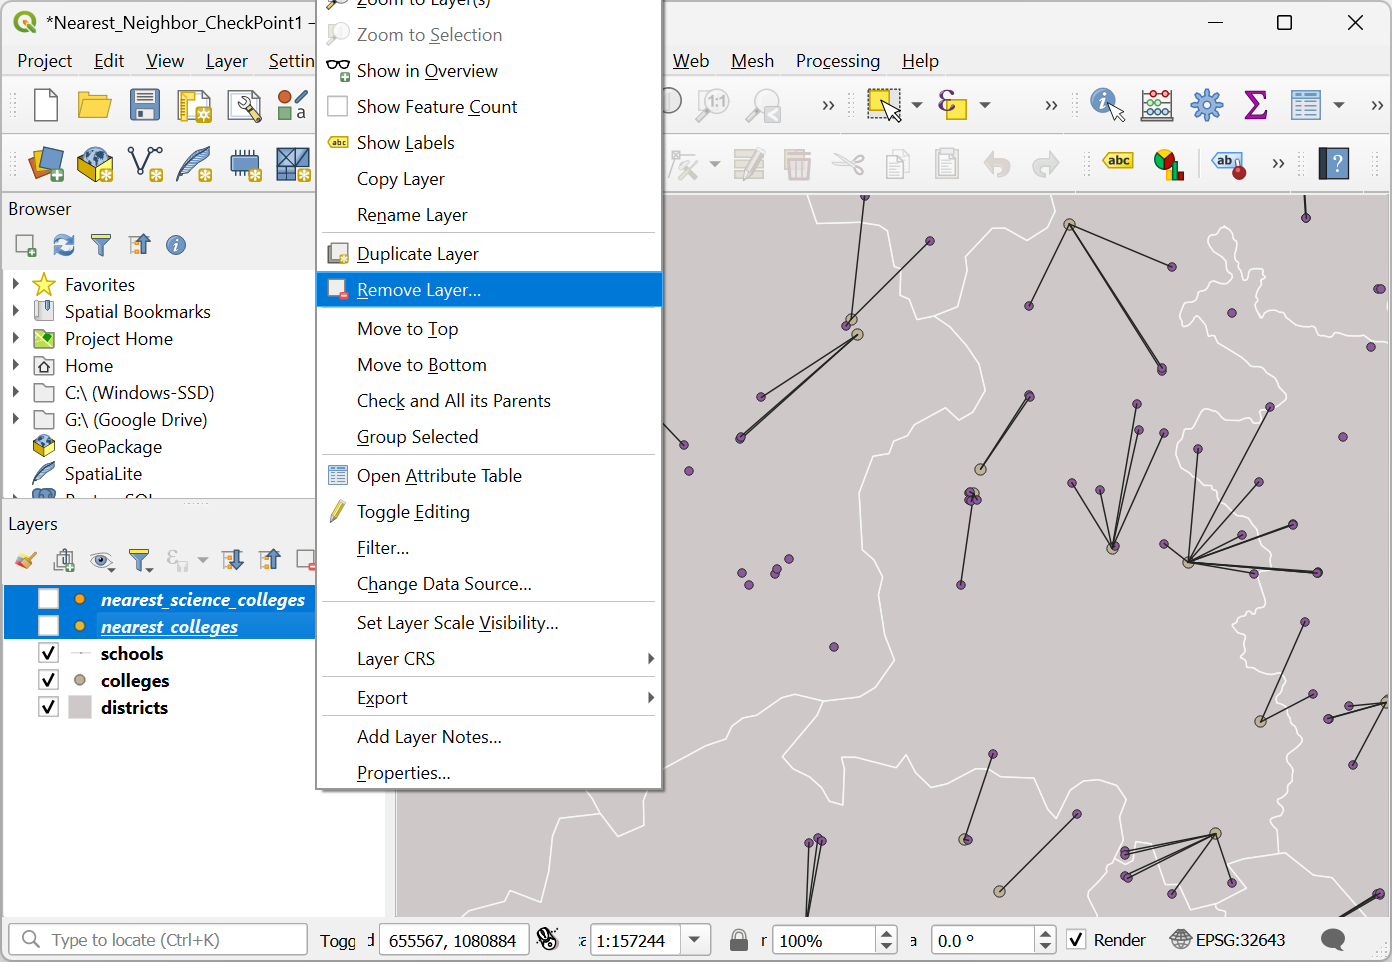Save project with the floppy disk icon
The height and width of the screenshot is (962, 1392).
(x=145, y=105)
